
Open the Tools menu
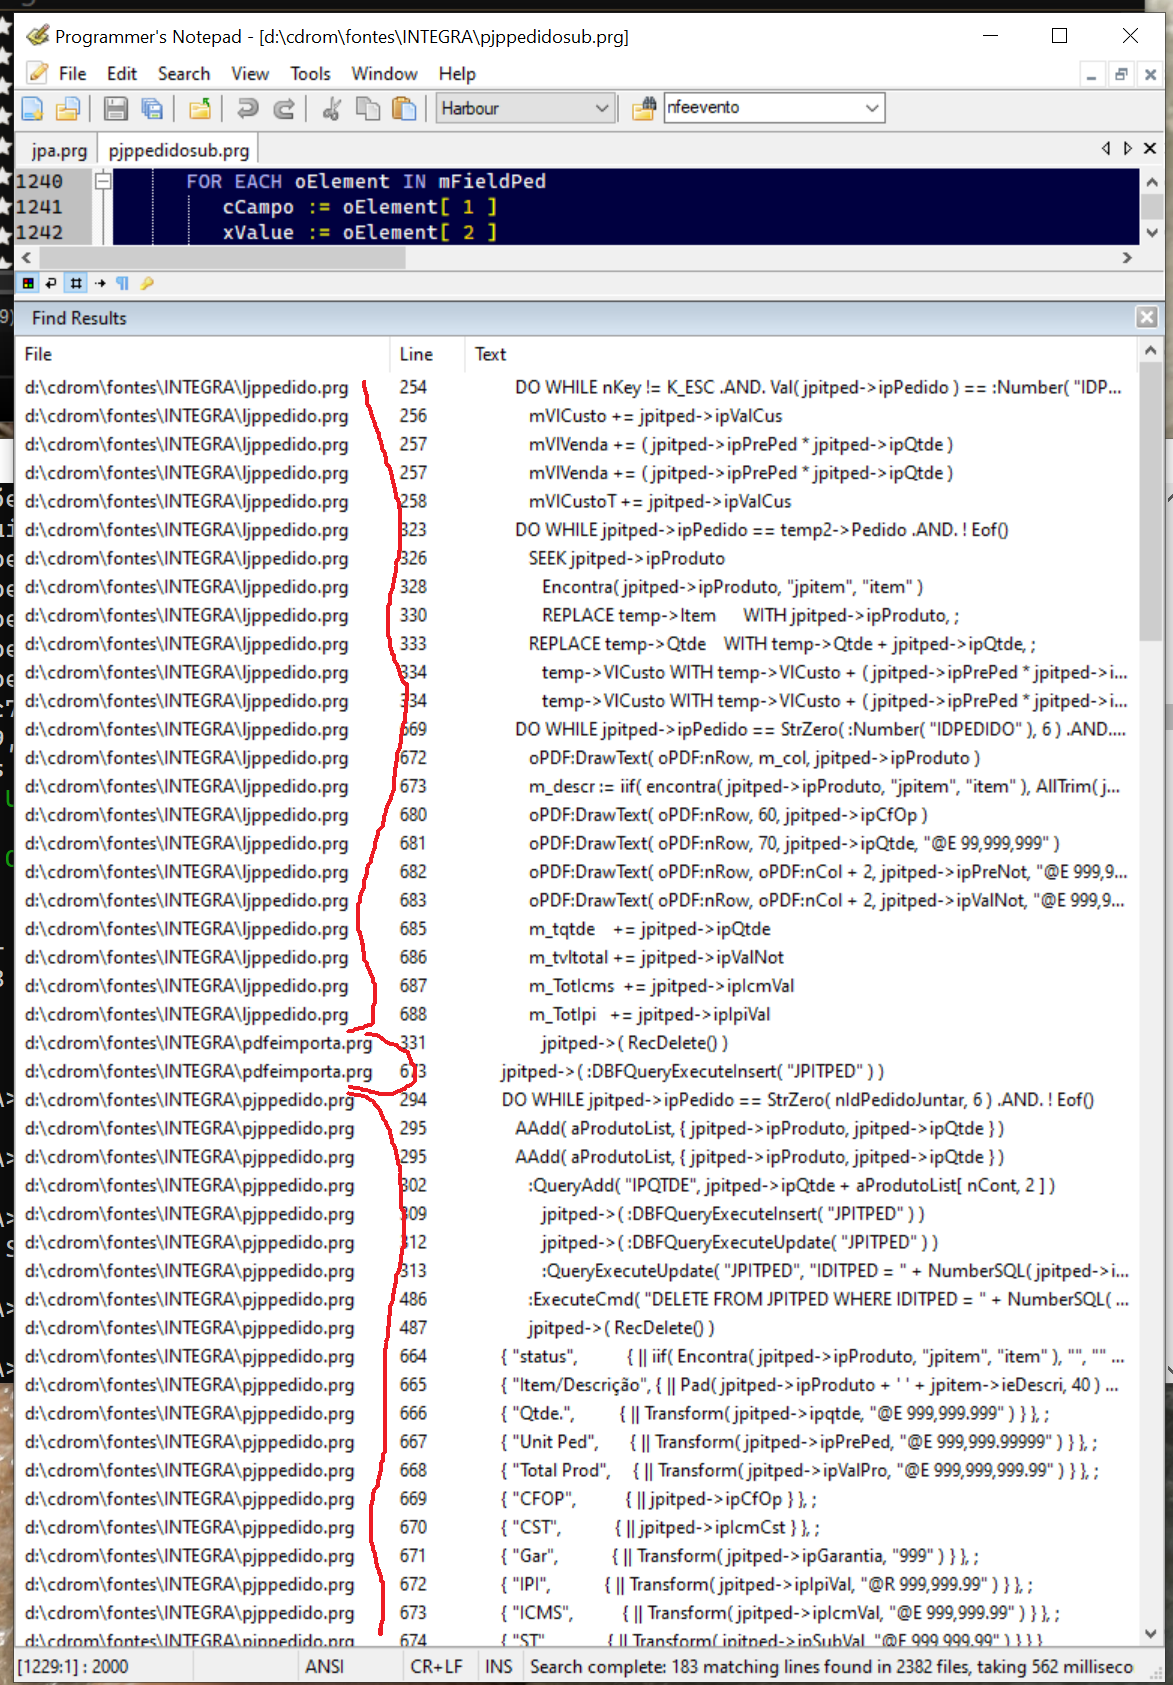310,74
